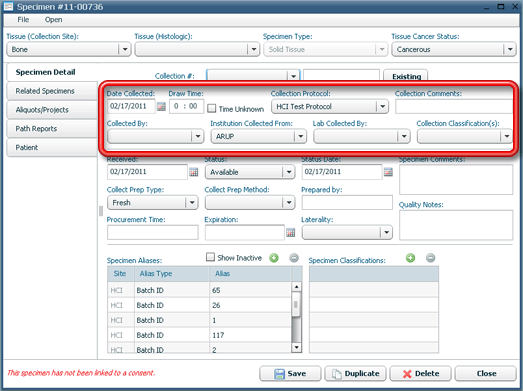The width and height of the screenshot is (523, 391).
Task: Expand Collect Prep Type dropdown
Action: 192,203
